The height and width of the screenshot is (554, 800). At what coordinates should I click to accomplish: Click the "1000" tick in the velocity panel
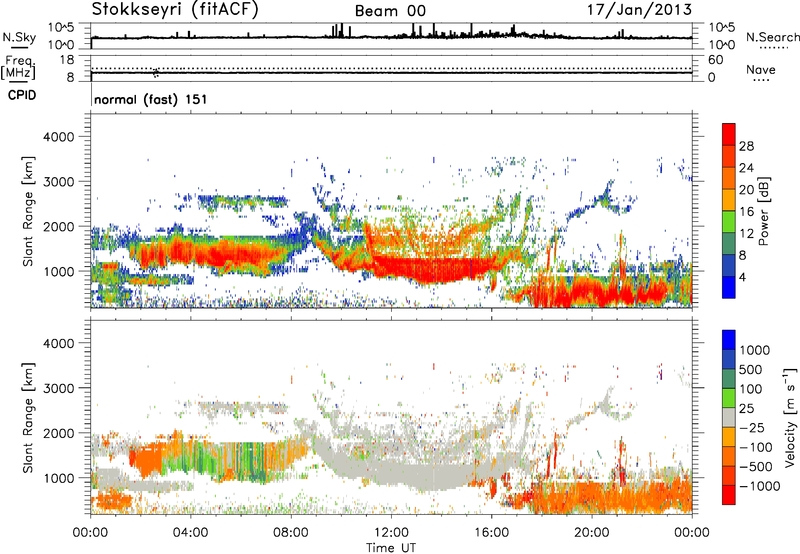[x=58, y=478]
